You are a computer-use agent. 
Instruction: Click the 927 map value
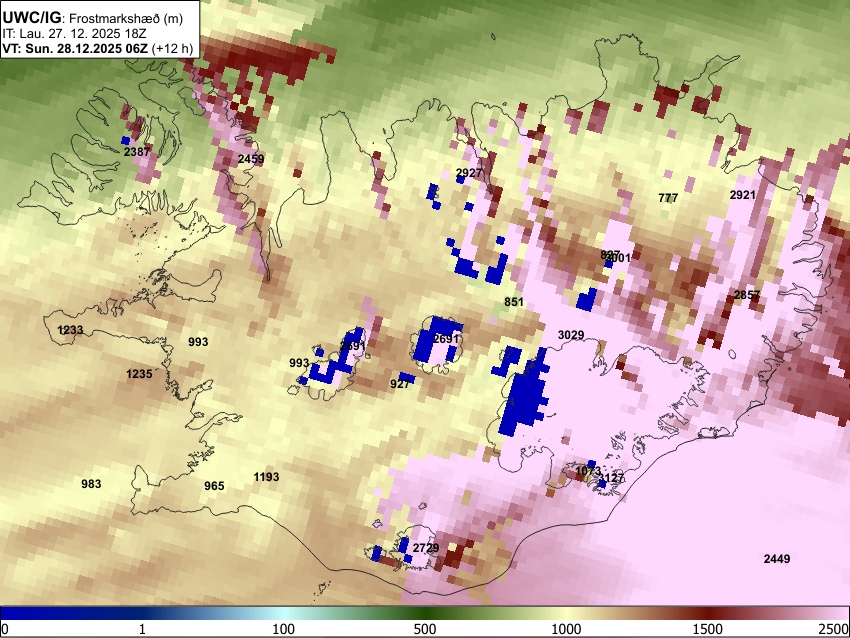400,384
